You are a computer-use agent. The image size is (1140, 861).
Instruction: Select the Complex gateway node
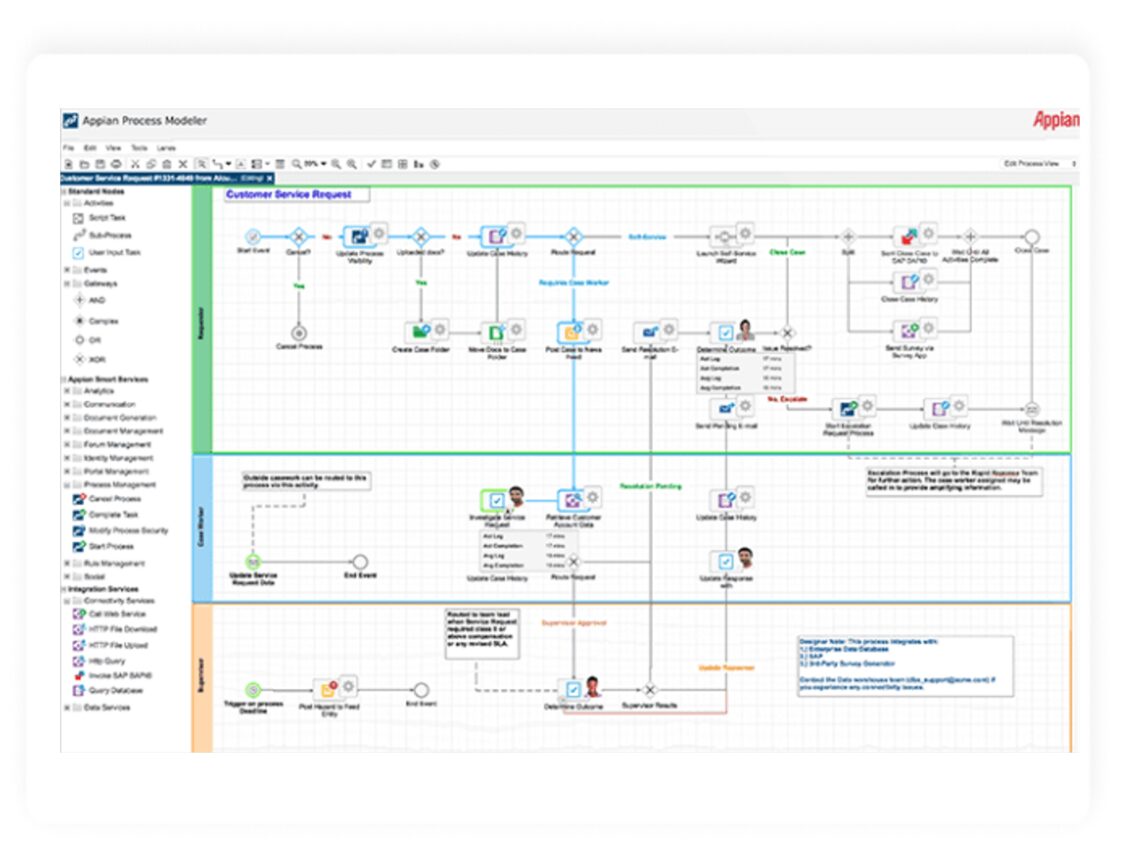79,321
